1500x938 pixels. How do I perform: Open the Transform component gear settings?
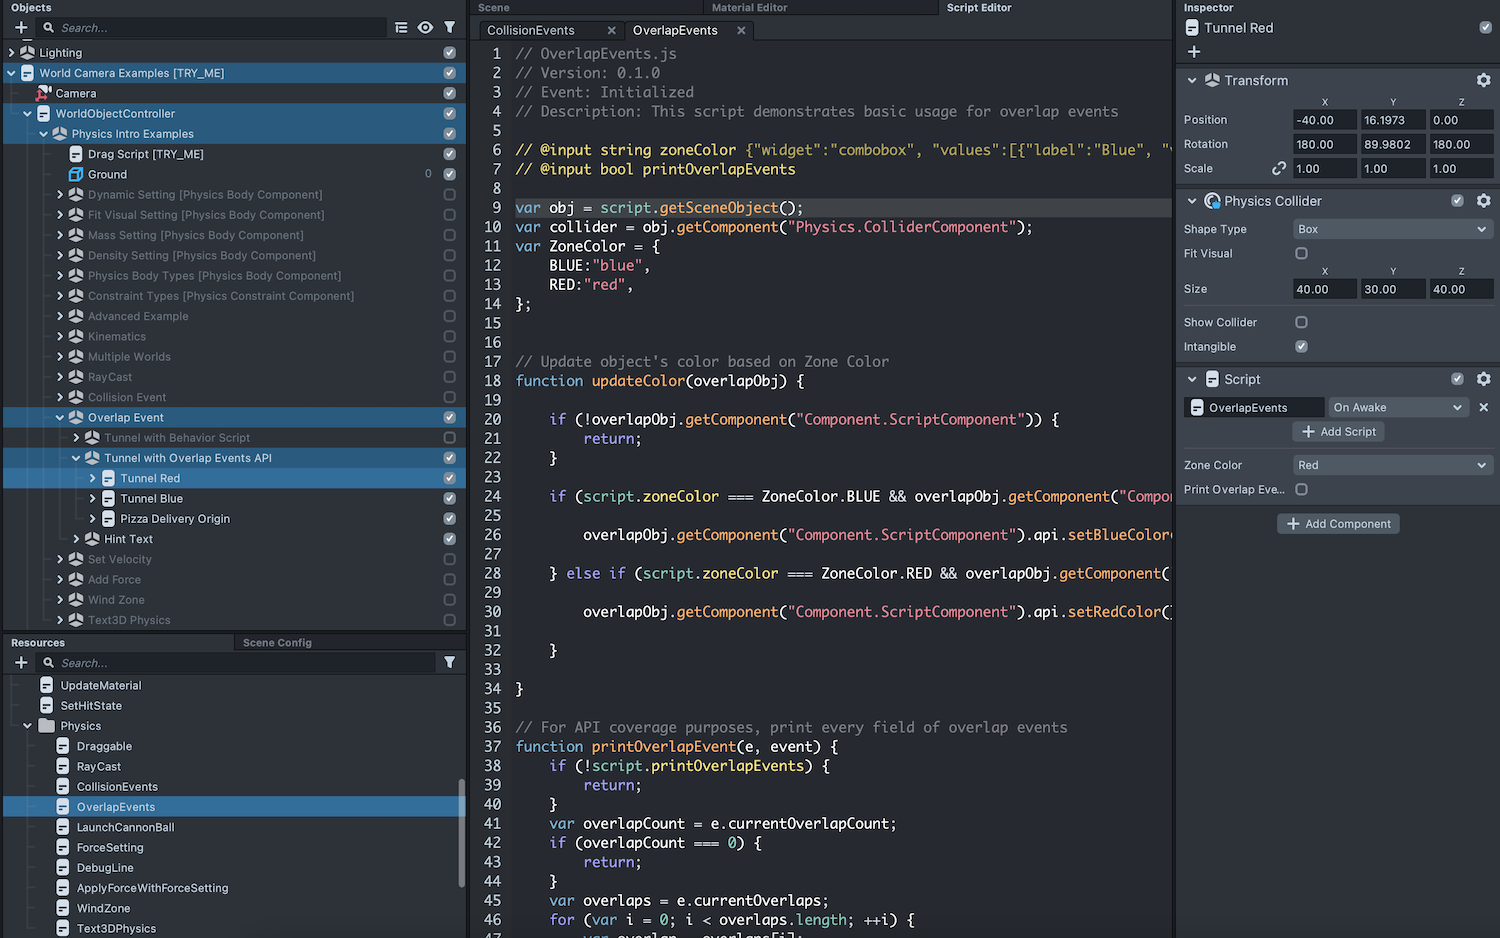1483,80
